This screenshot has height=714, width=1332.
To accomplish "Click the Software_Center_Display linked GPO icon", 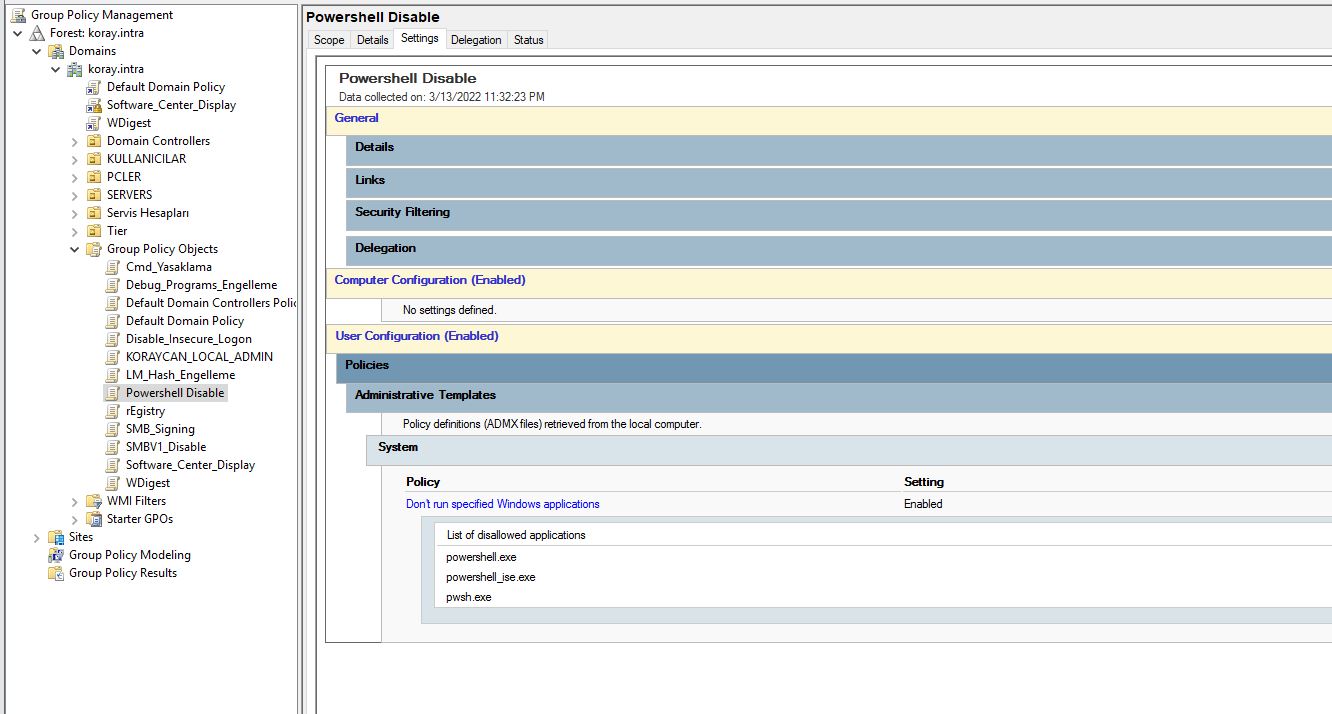I will coord(93,105).
